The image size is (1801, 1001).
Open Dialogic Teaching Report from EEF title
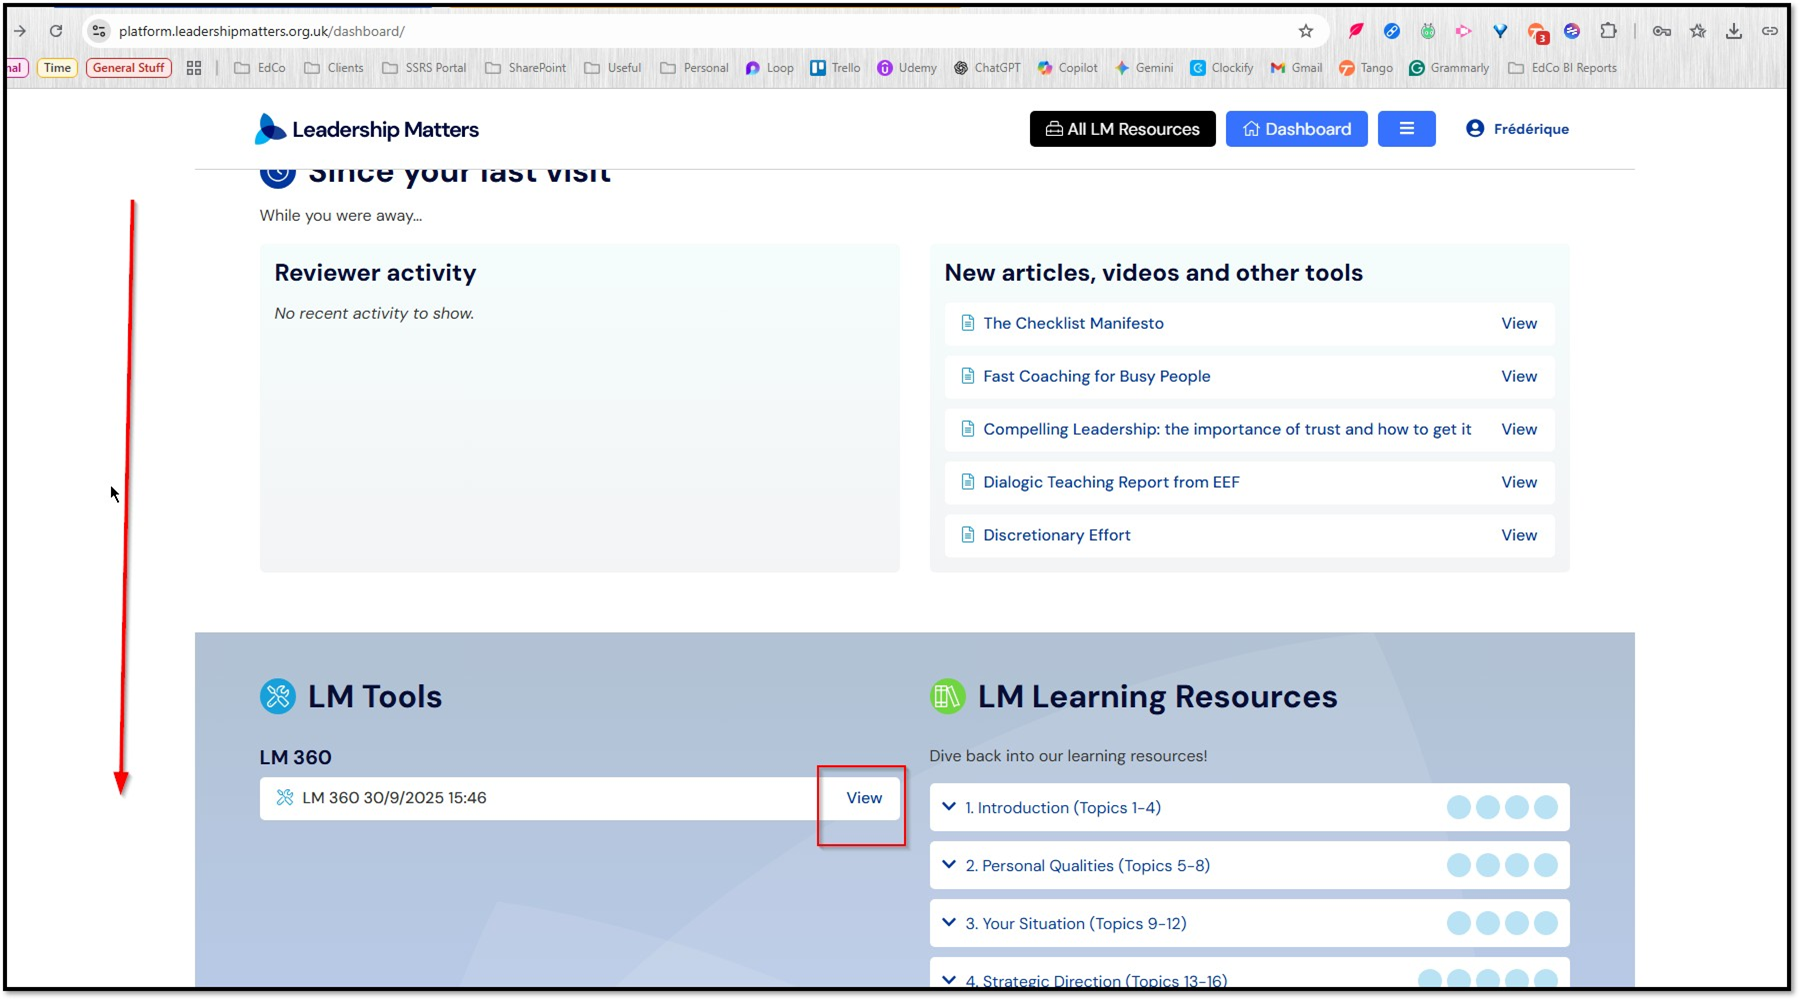coord(1111,482)
